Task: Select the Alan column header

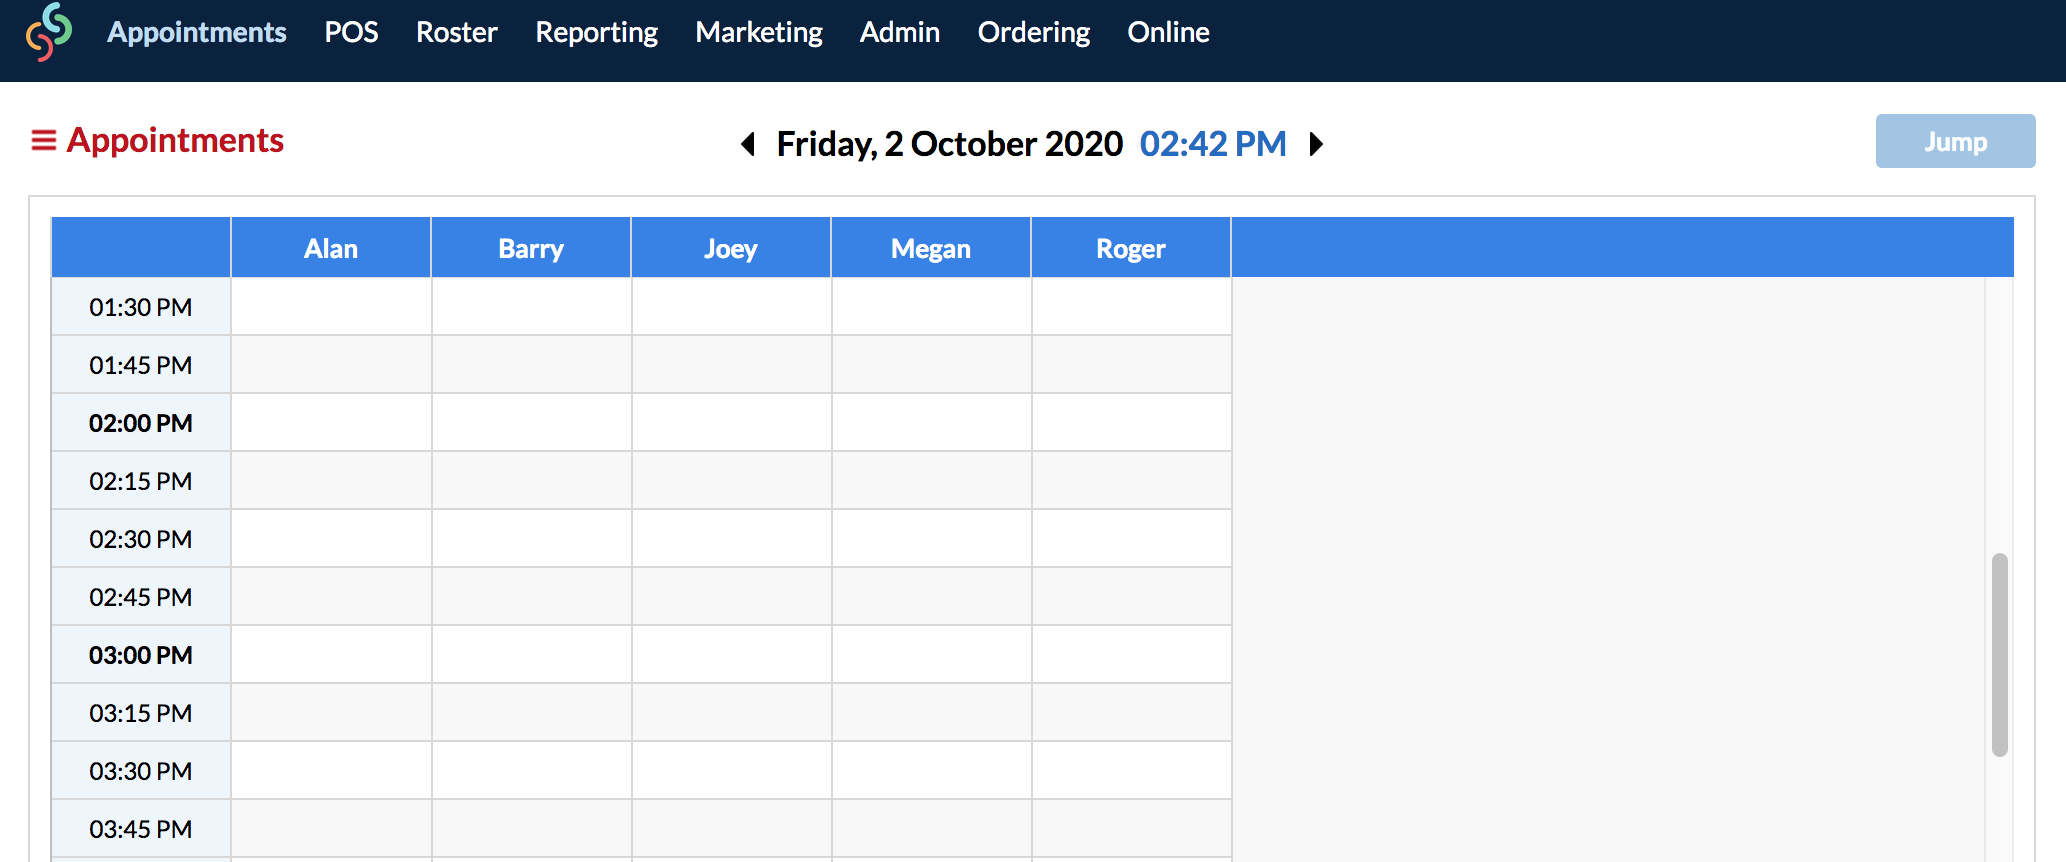Action: pyautogui.click(x=331, y=248)
